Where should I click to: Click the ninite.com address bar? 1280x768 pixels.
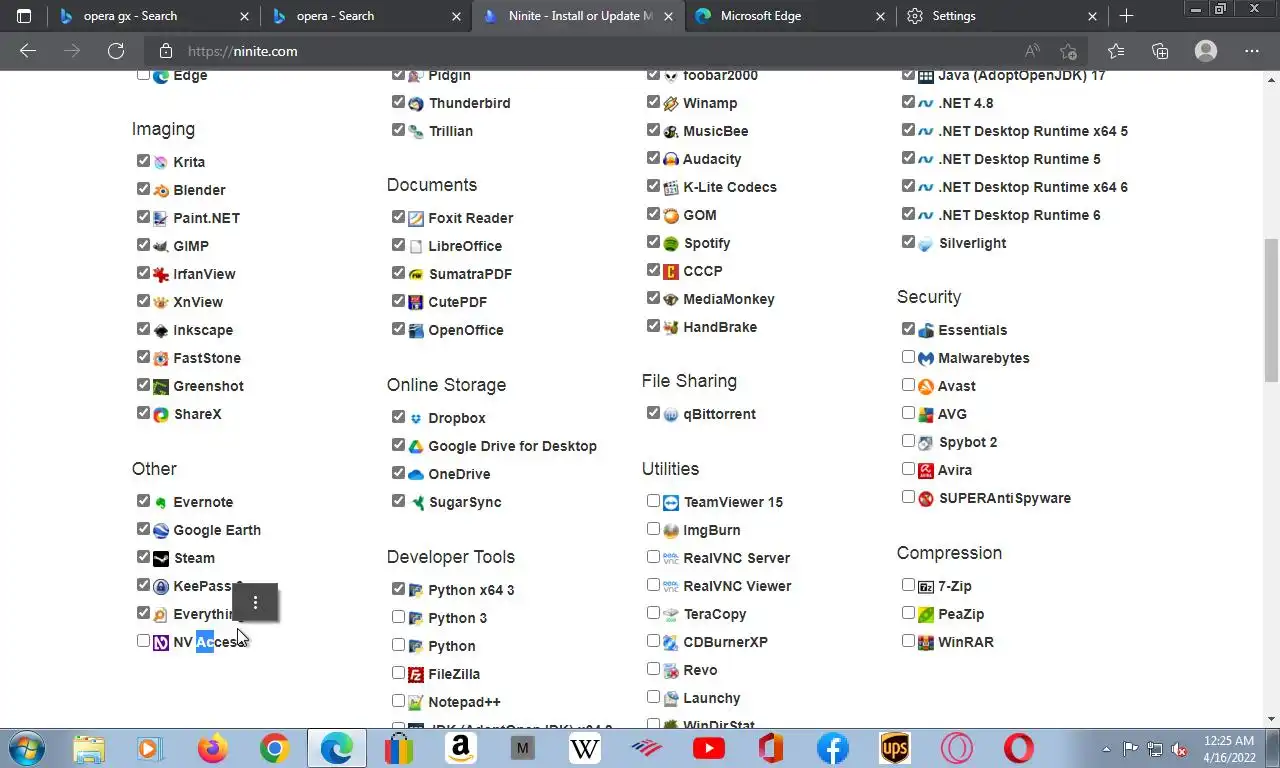(600, 51)
